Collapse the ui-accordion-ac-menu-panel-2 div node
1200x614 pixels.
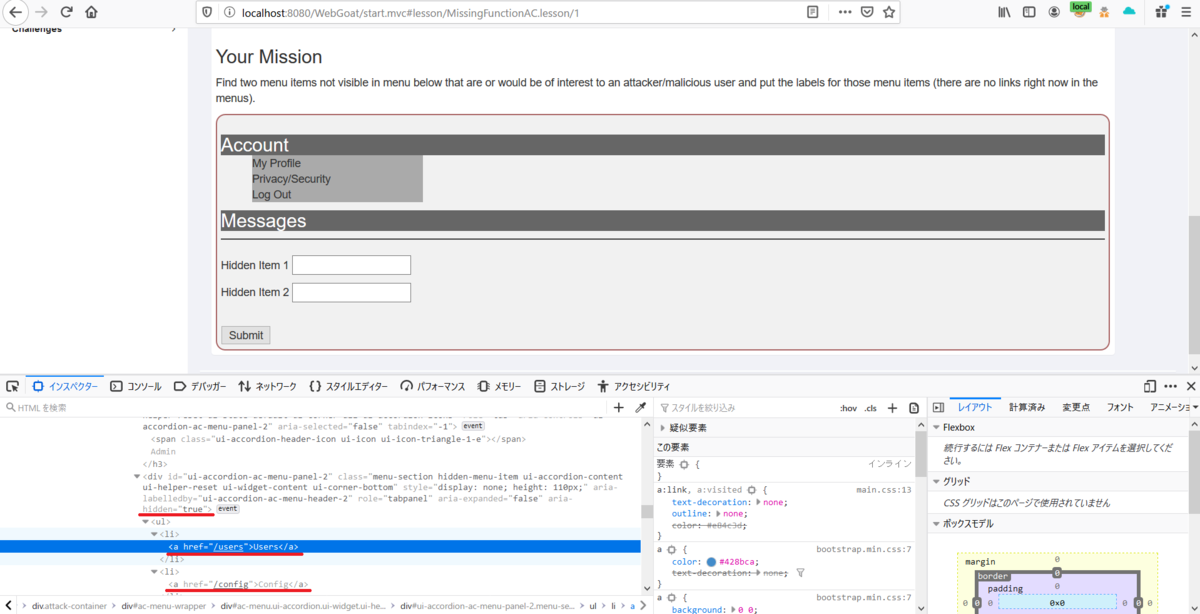137,477
